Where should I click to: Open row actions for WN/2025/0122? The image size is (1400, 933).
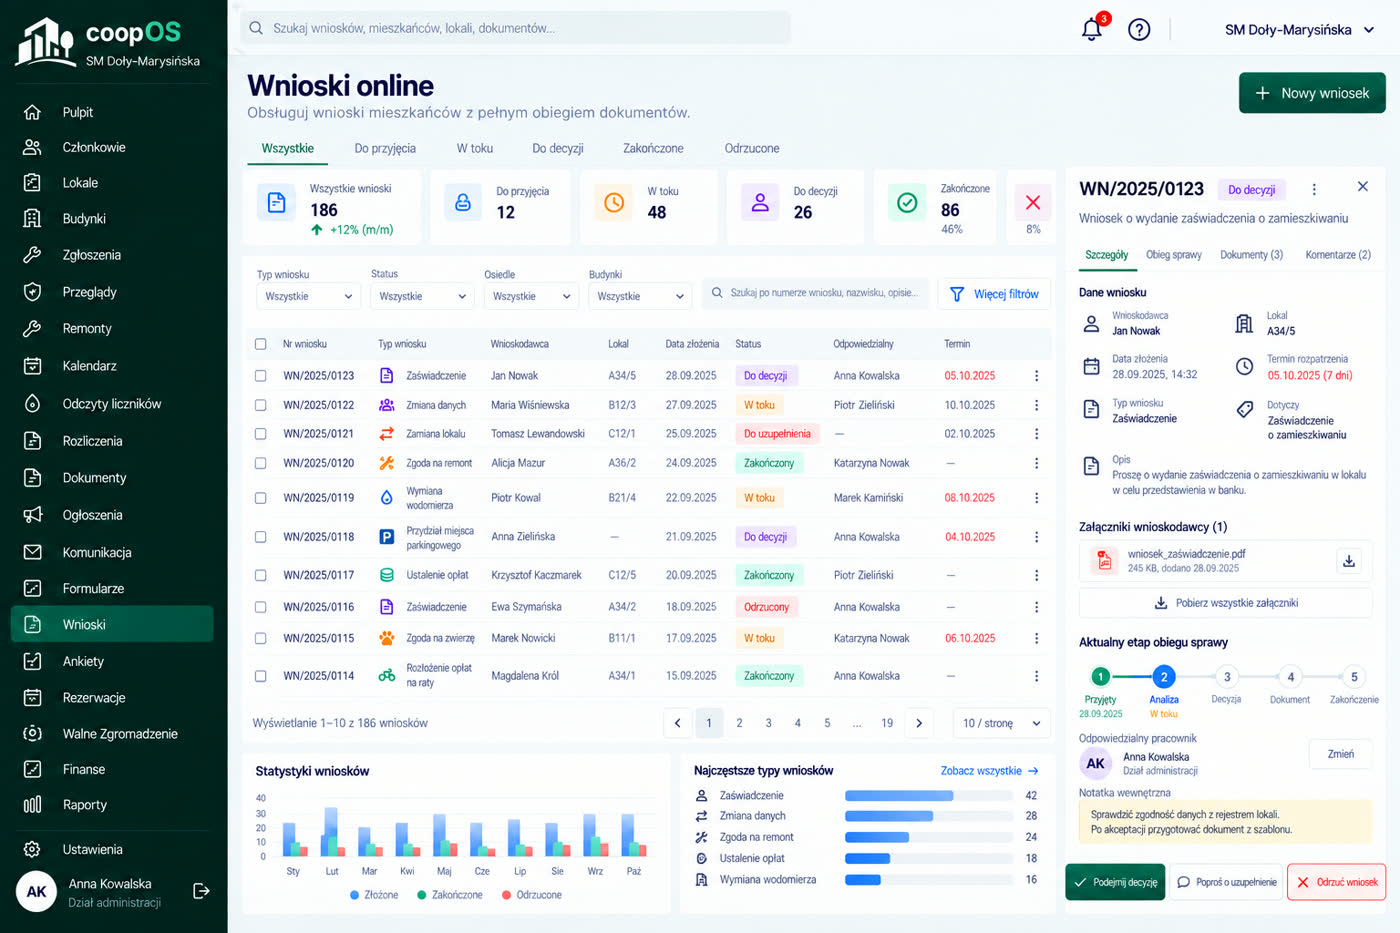point(1036,405)
